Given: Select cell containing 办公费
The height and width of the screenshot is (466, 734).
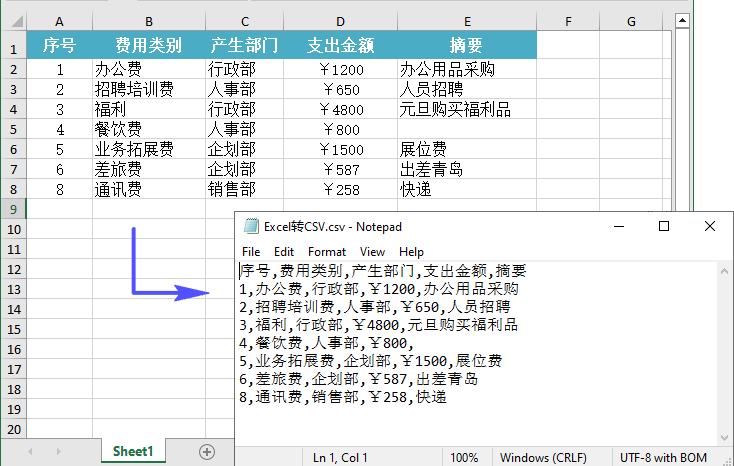Looking at the screenshot, I should coord(149,69).
